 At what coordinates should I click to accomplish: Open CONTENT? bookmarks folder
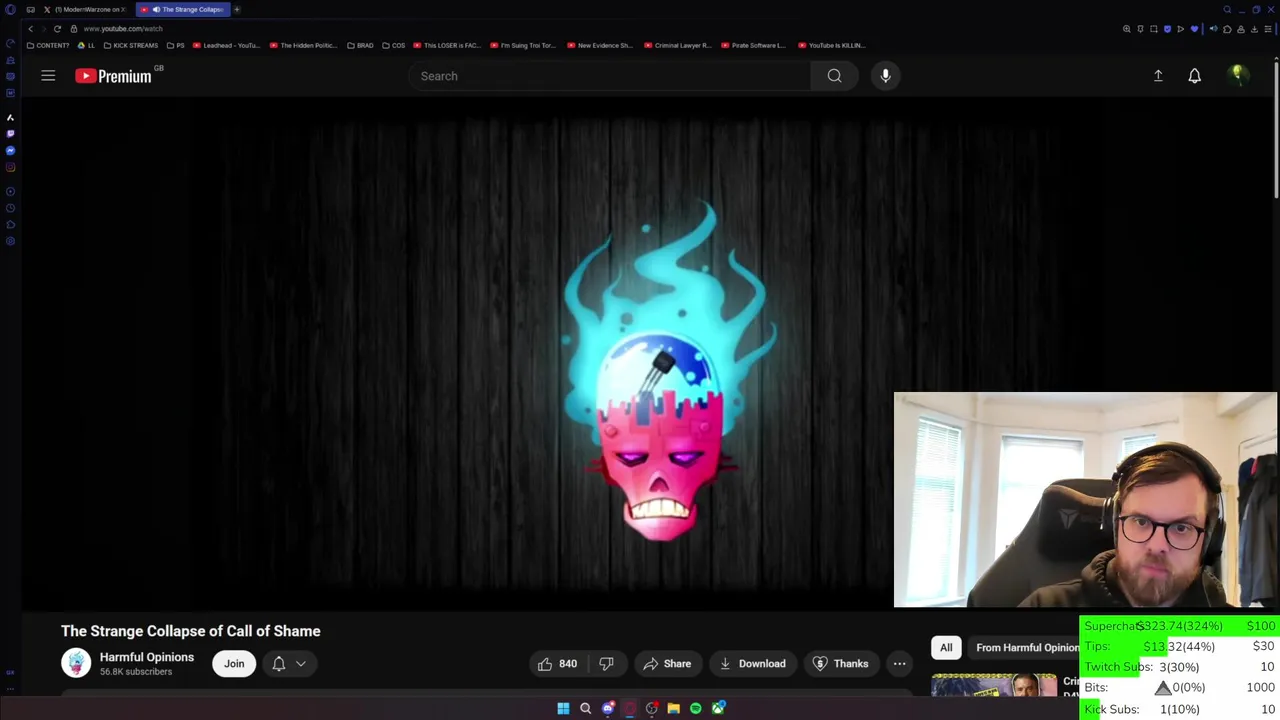[x=48, y=45]
